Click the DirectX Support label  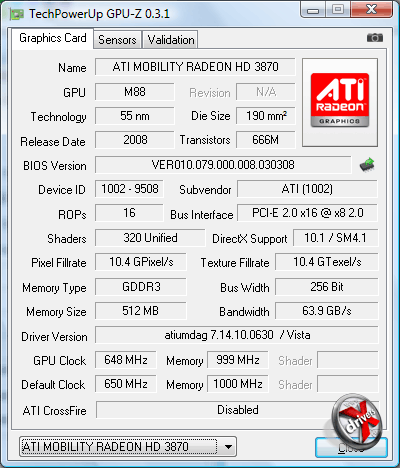(250, 239)
